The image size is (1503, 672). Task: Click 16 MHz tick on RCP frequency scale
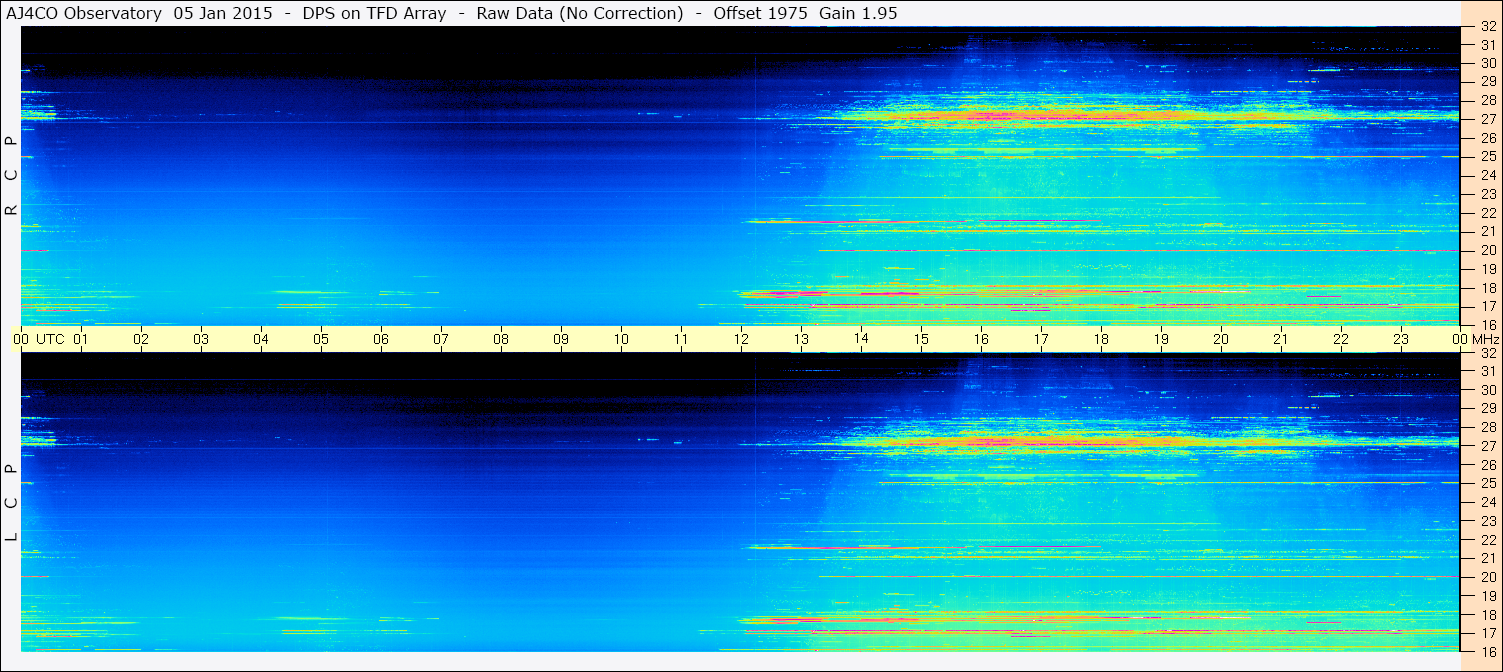pyautogui.click(x=1487, y=325)
